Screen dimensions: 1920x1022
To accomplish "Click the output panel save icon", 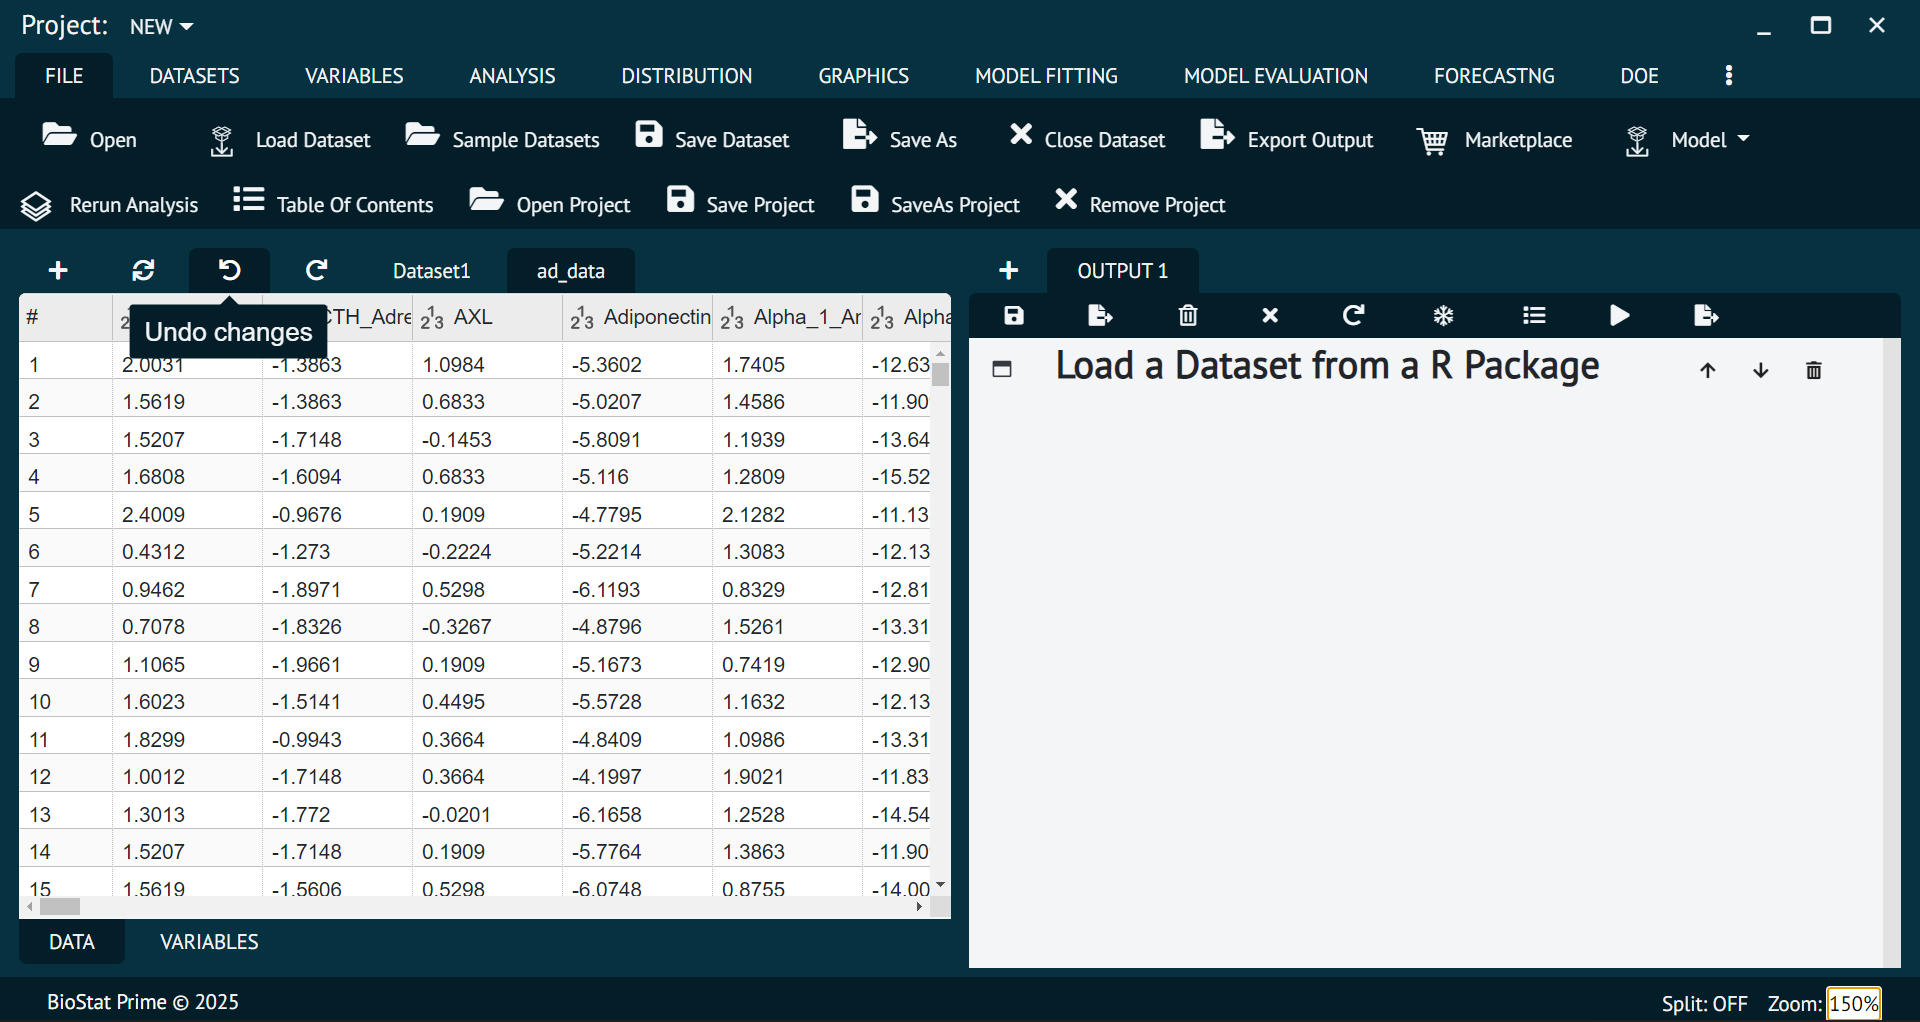I will [1014, 316].
